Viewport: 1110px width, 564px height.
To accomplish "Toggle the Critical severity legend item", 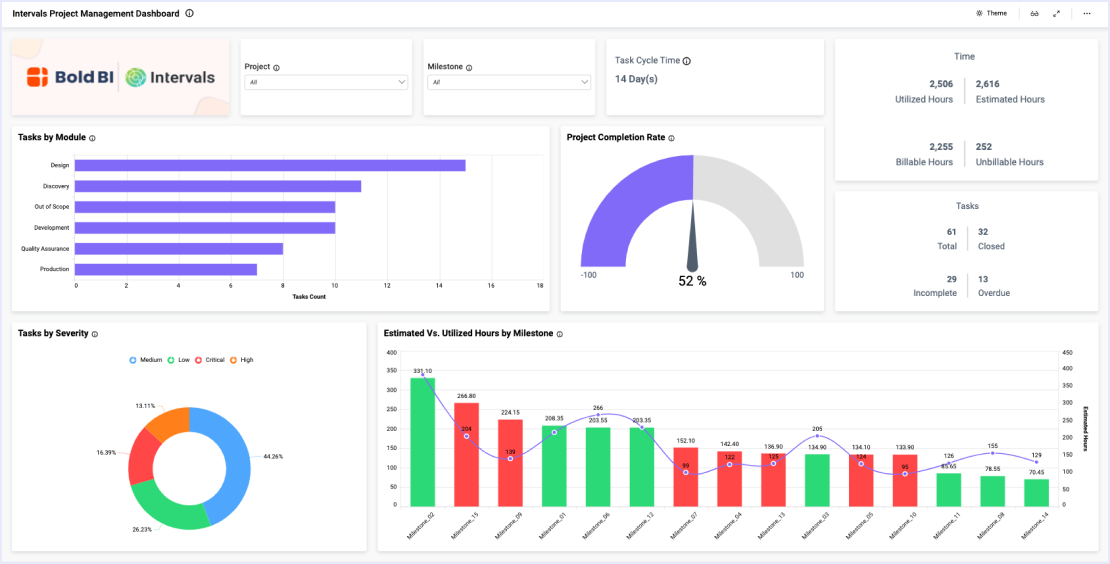I will point(210,360).
